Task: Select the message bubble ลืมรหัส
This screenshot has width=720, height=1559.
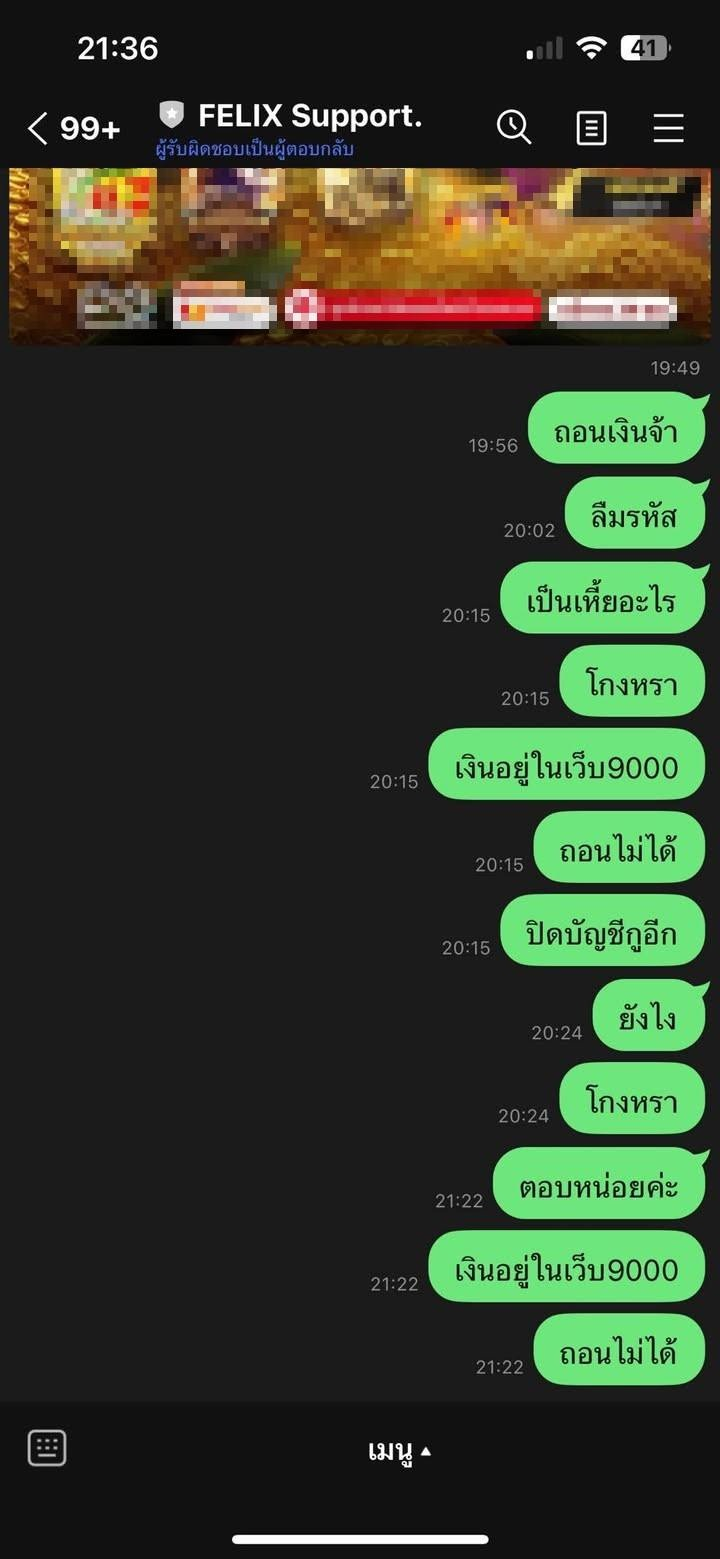Action: [x=635, y=513]
